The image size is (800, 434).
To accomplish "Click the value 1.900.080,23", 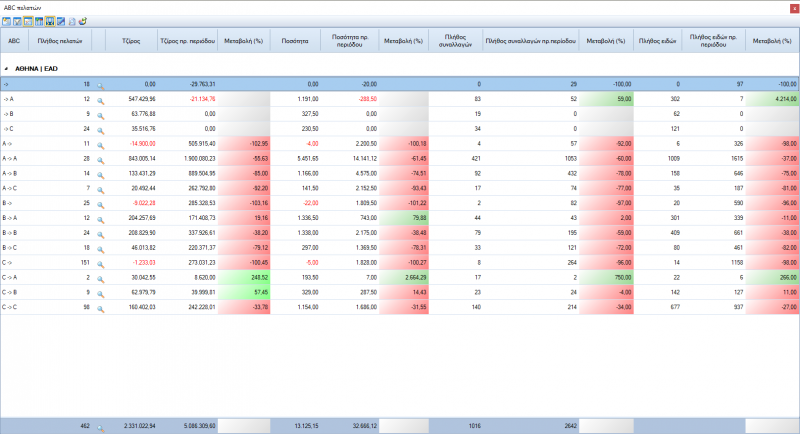I will pyautogui.click(x=199, y=159).
